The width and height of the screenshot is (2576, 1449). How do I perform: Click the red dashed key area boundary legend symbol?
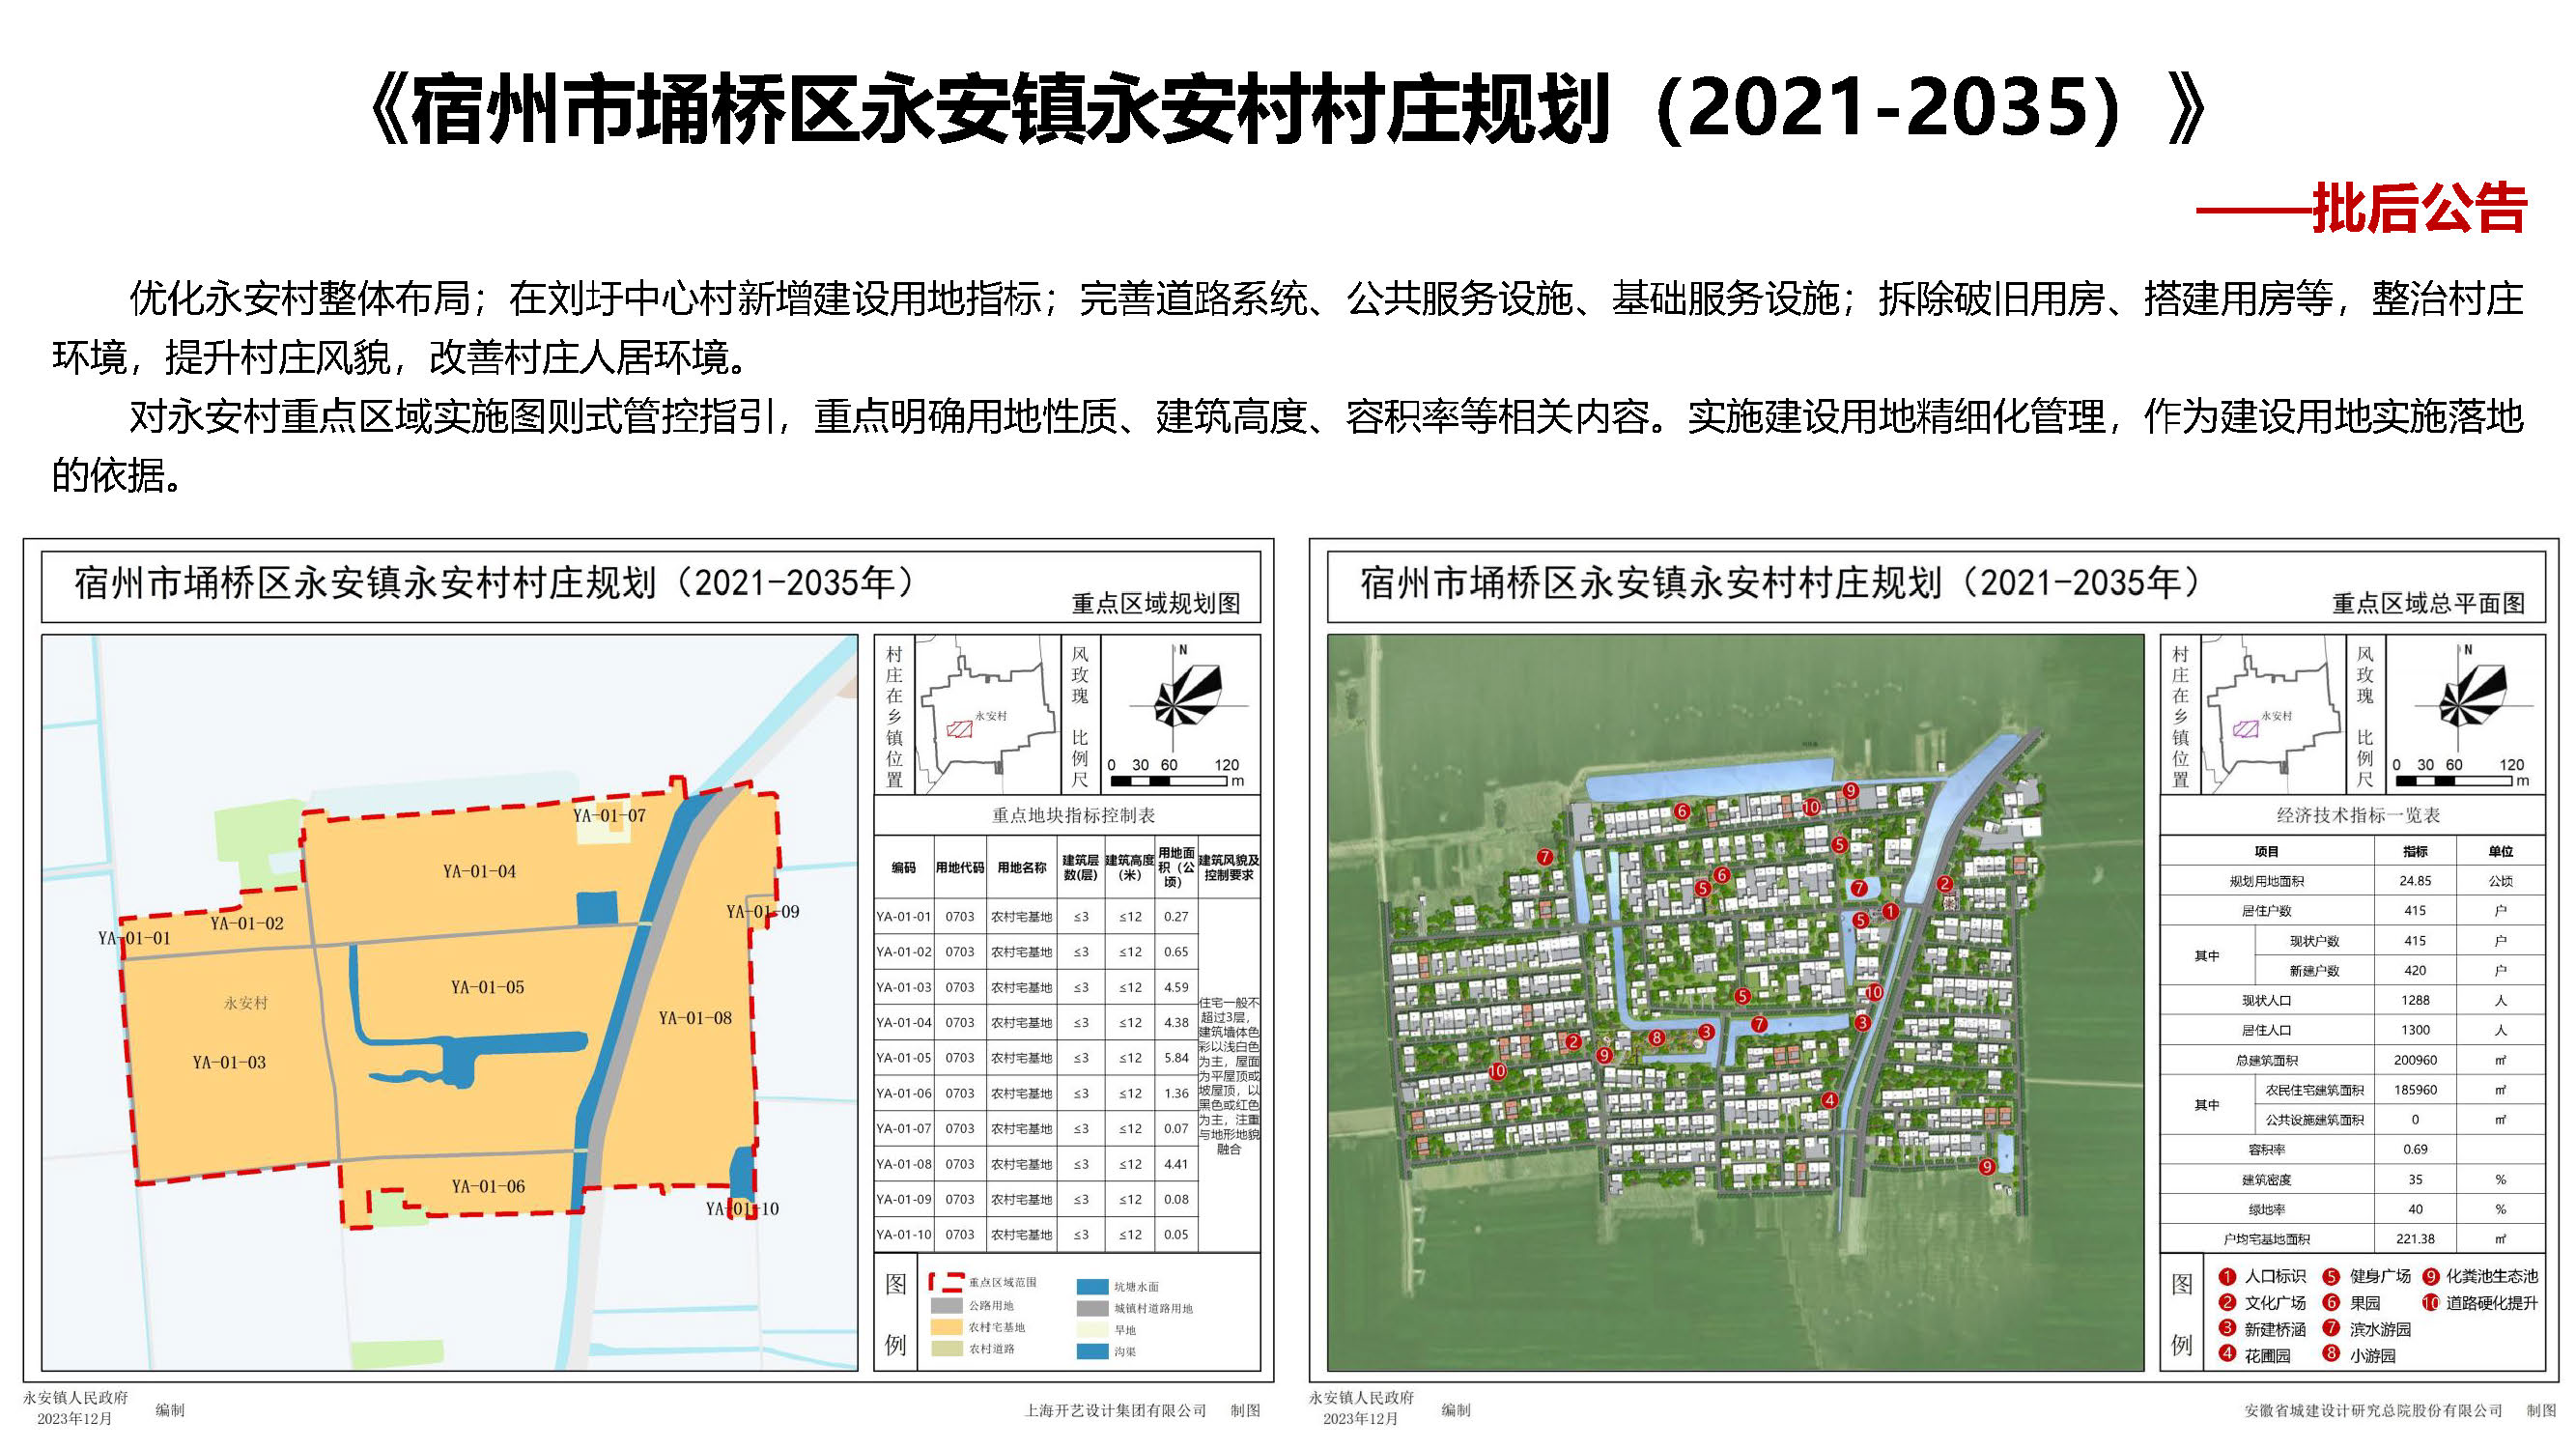pyautogui.click(x=945, y=1282)
